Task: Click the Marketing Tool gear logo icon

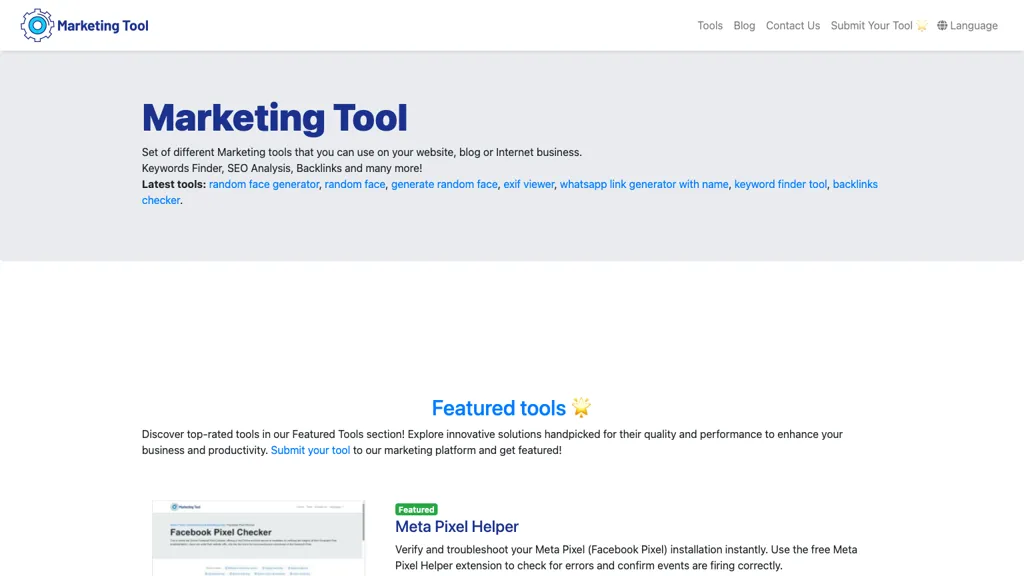Action: (x=38, y=25)
